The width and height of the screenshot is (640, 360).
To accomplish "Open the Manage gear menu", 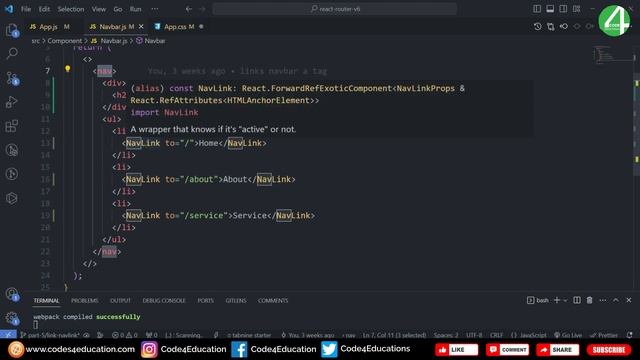I will pyautogui.click(x=11, y=318).
